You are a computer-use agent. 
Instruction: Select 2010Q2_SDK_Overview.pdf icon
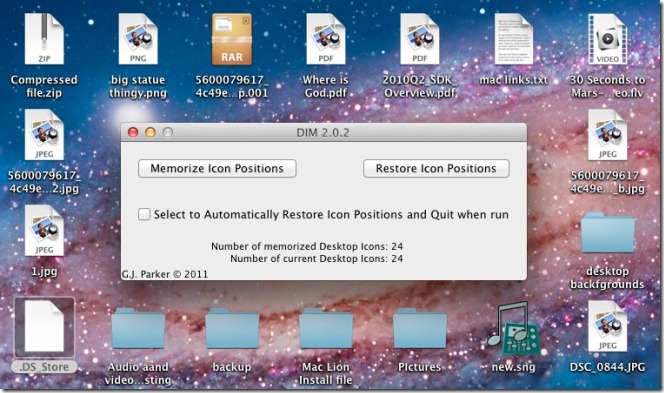[420, 39]
